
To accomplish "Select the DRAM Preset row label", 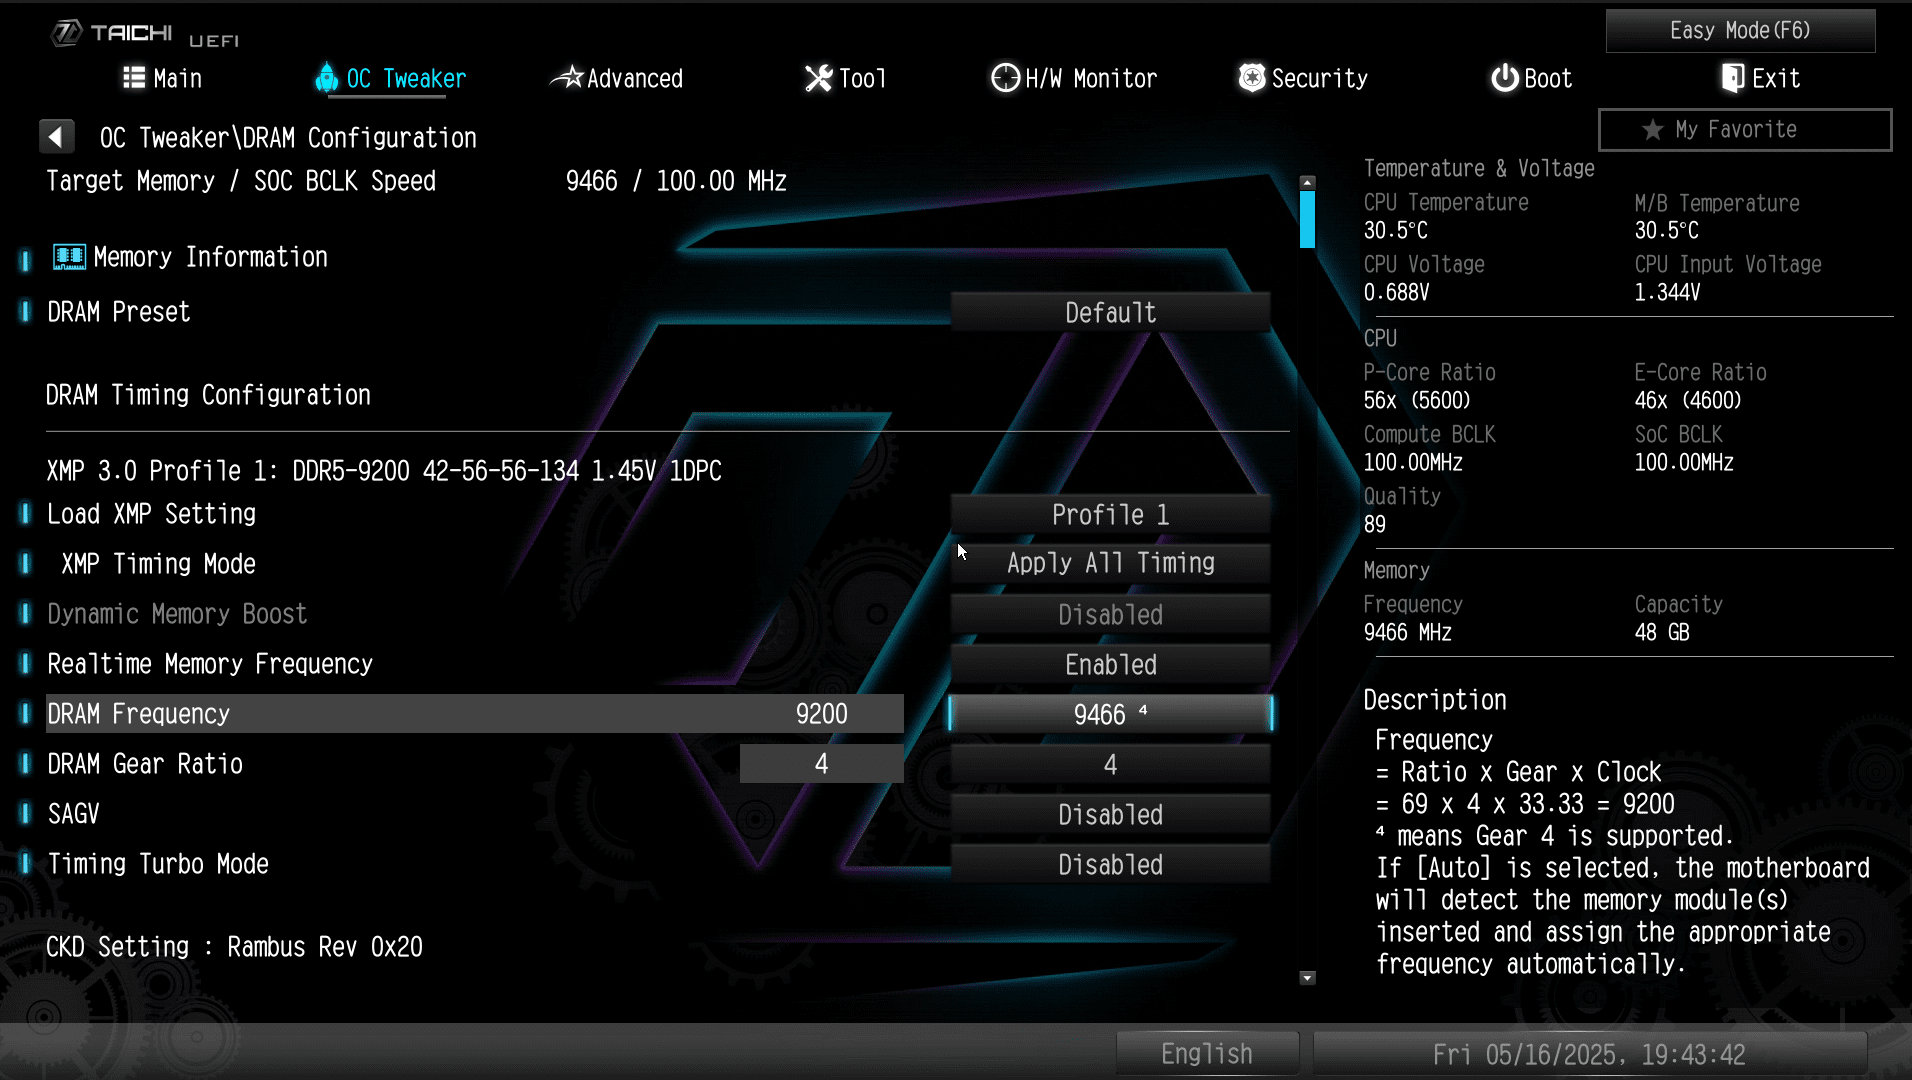I will (x=119, y=312).
